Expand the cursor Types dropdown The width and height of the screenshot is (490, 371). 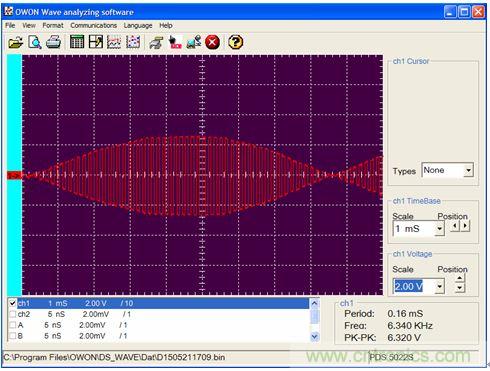pyautogui.click(x=468, y=171)
